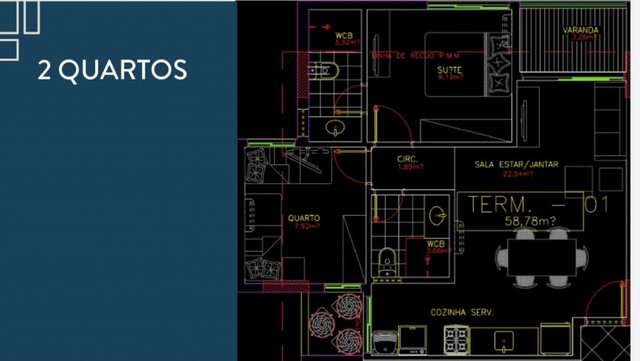Click the toilet symbol in lower WCB

click(387, 262)
